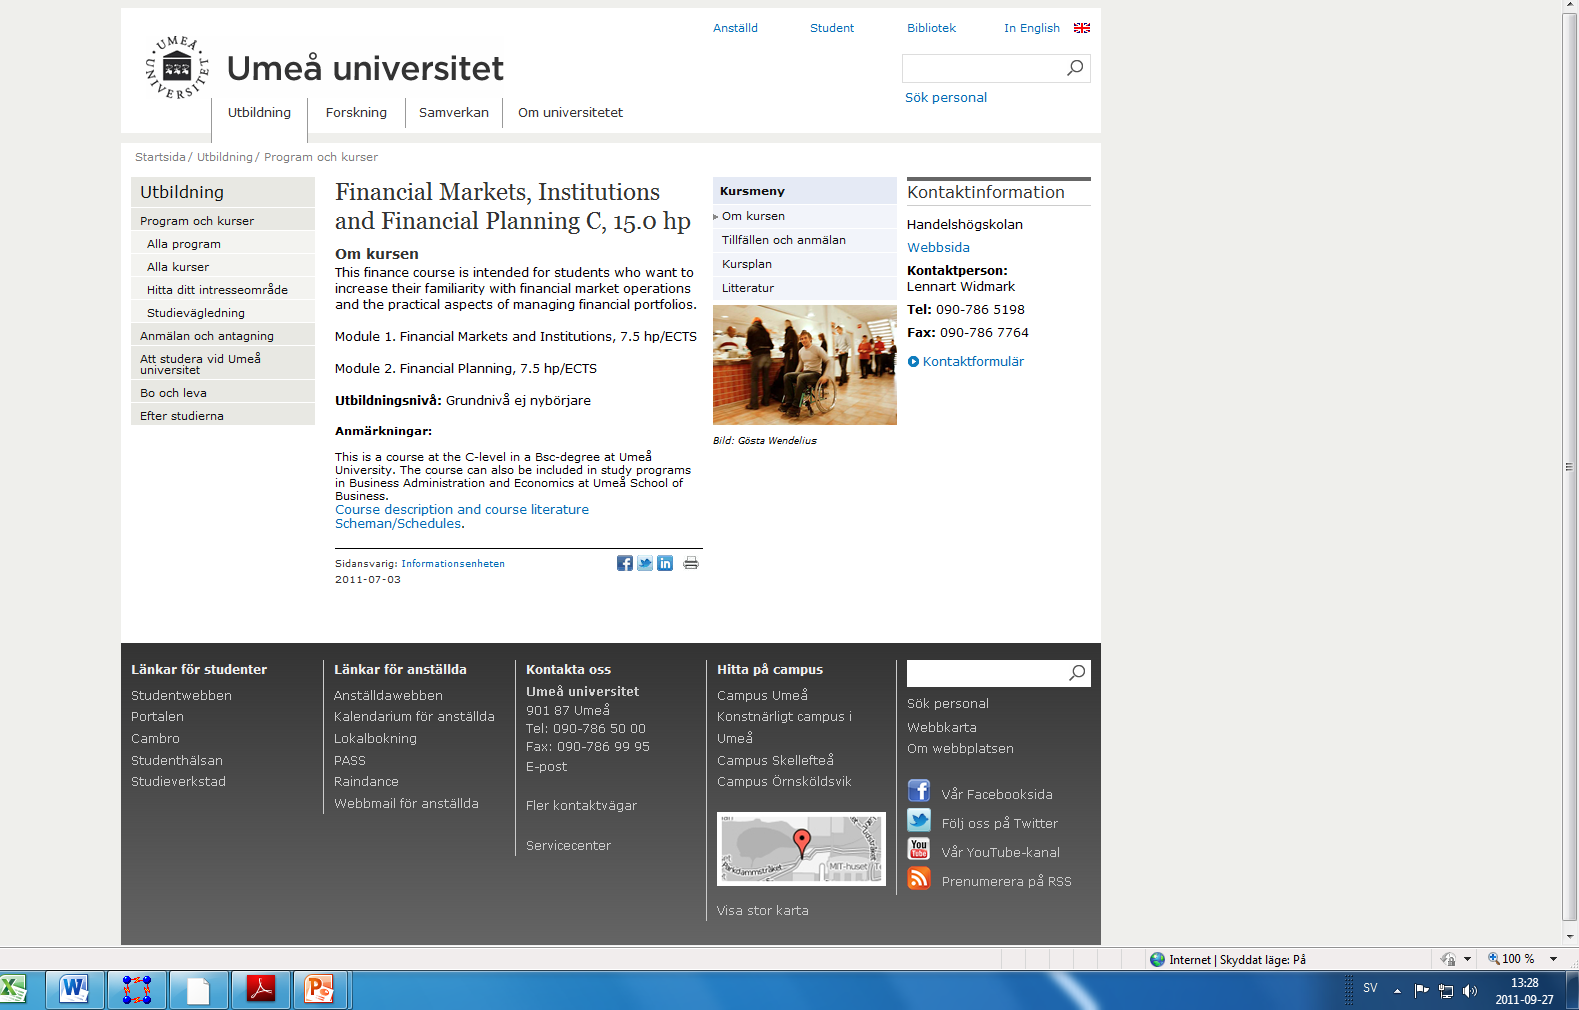Open the Samverkan main tab
This screenshot has height=1010, width=1579.
[x=454, y=113]
